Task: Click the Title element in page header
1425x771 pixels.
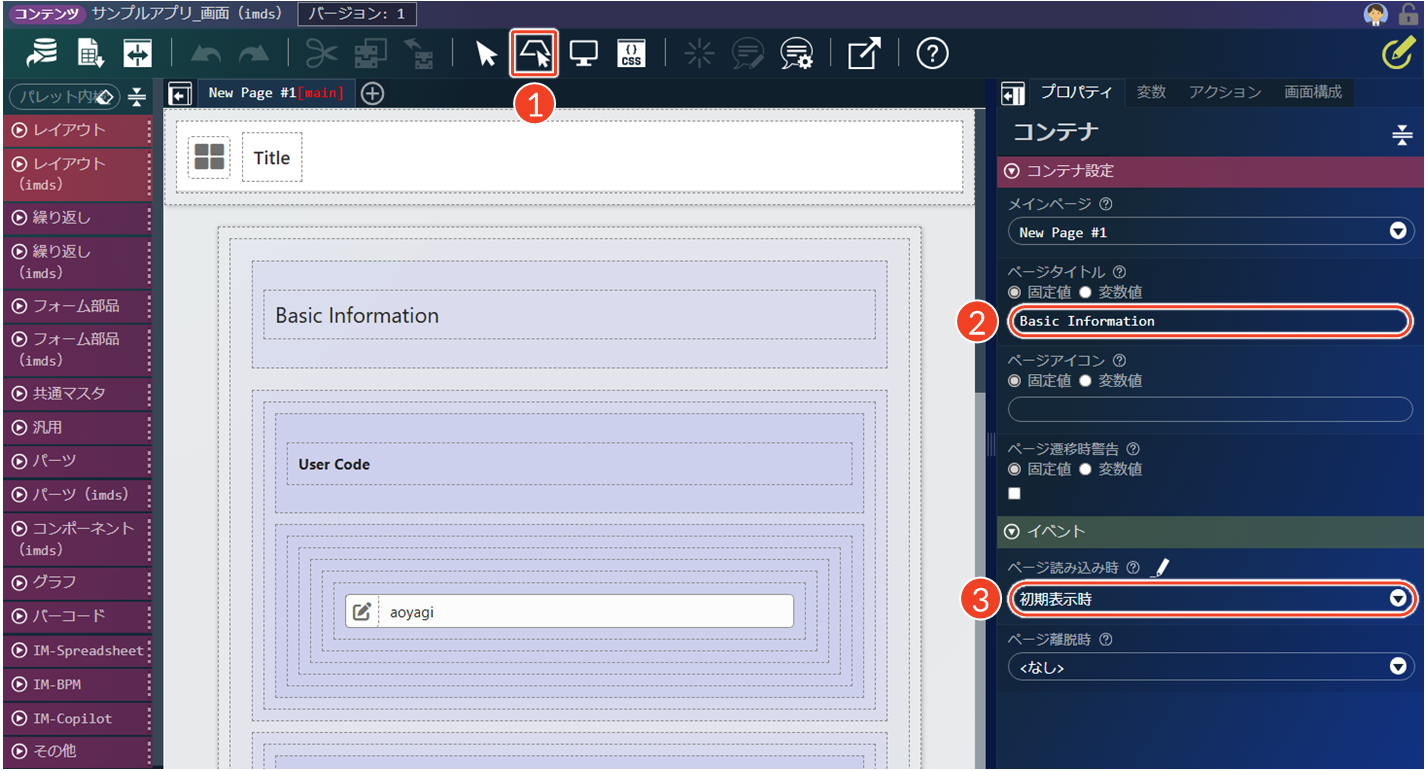Action: pyautogui.click(x=271, y=158)
